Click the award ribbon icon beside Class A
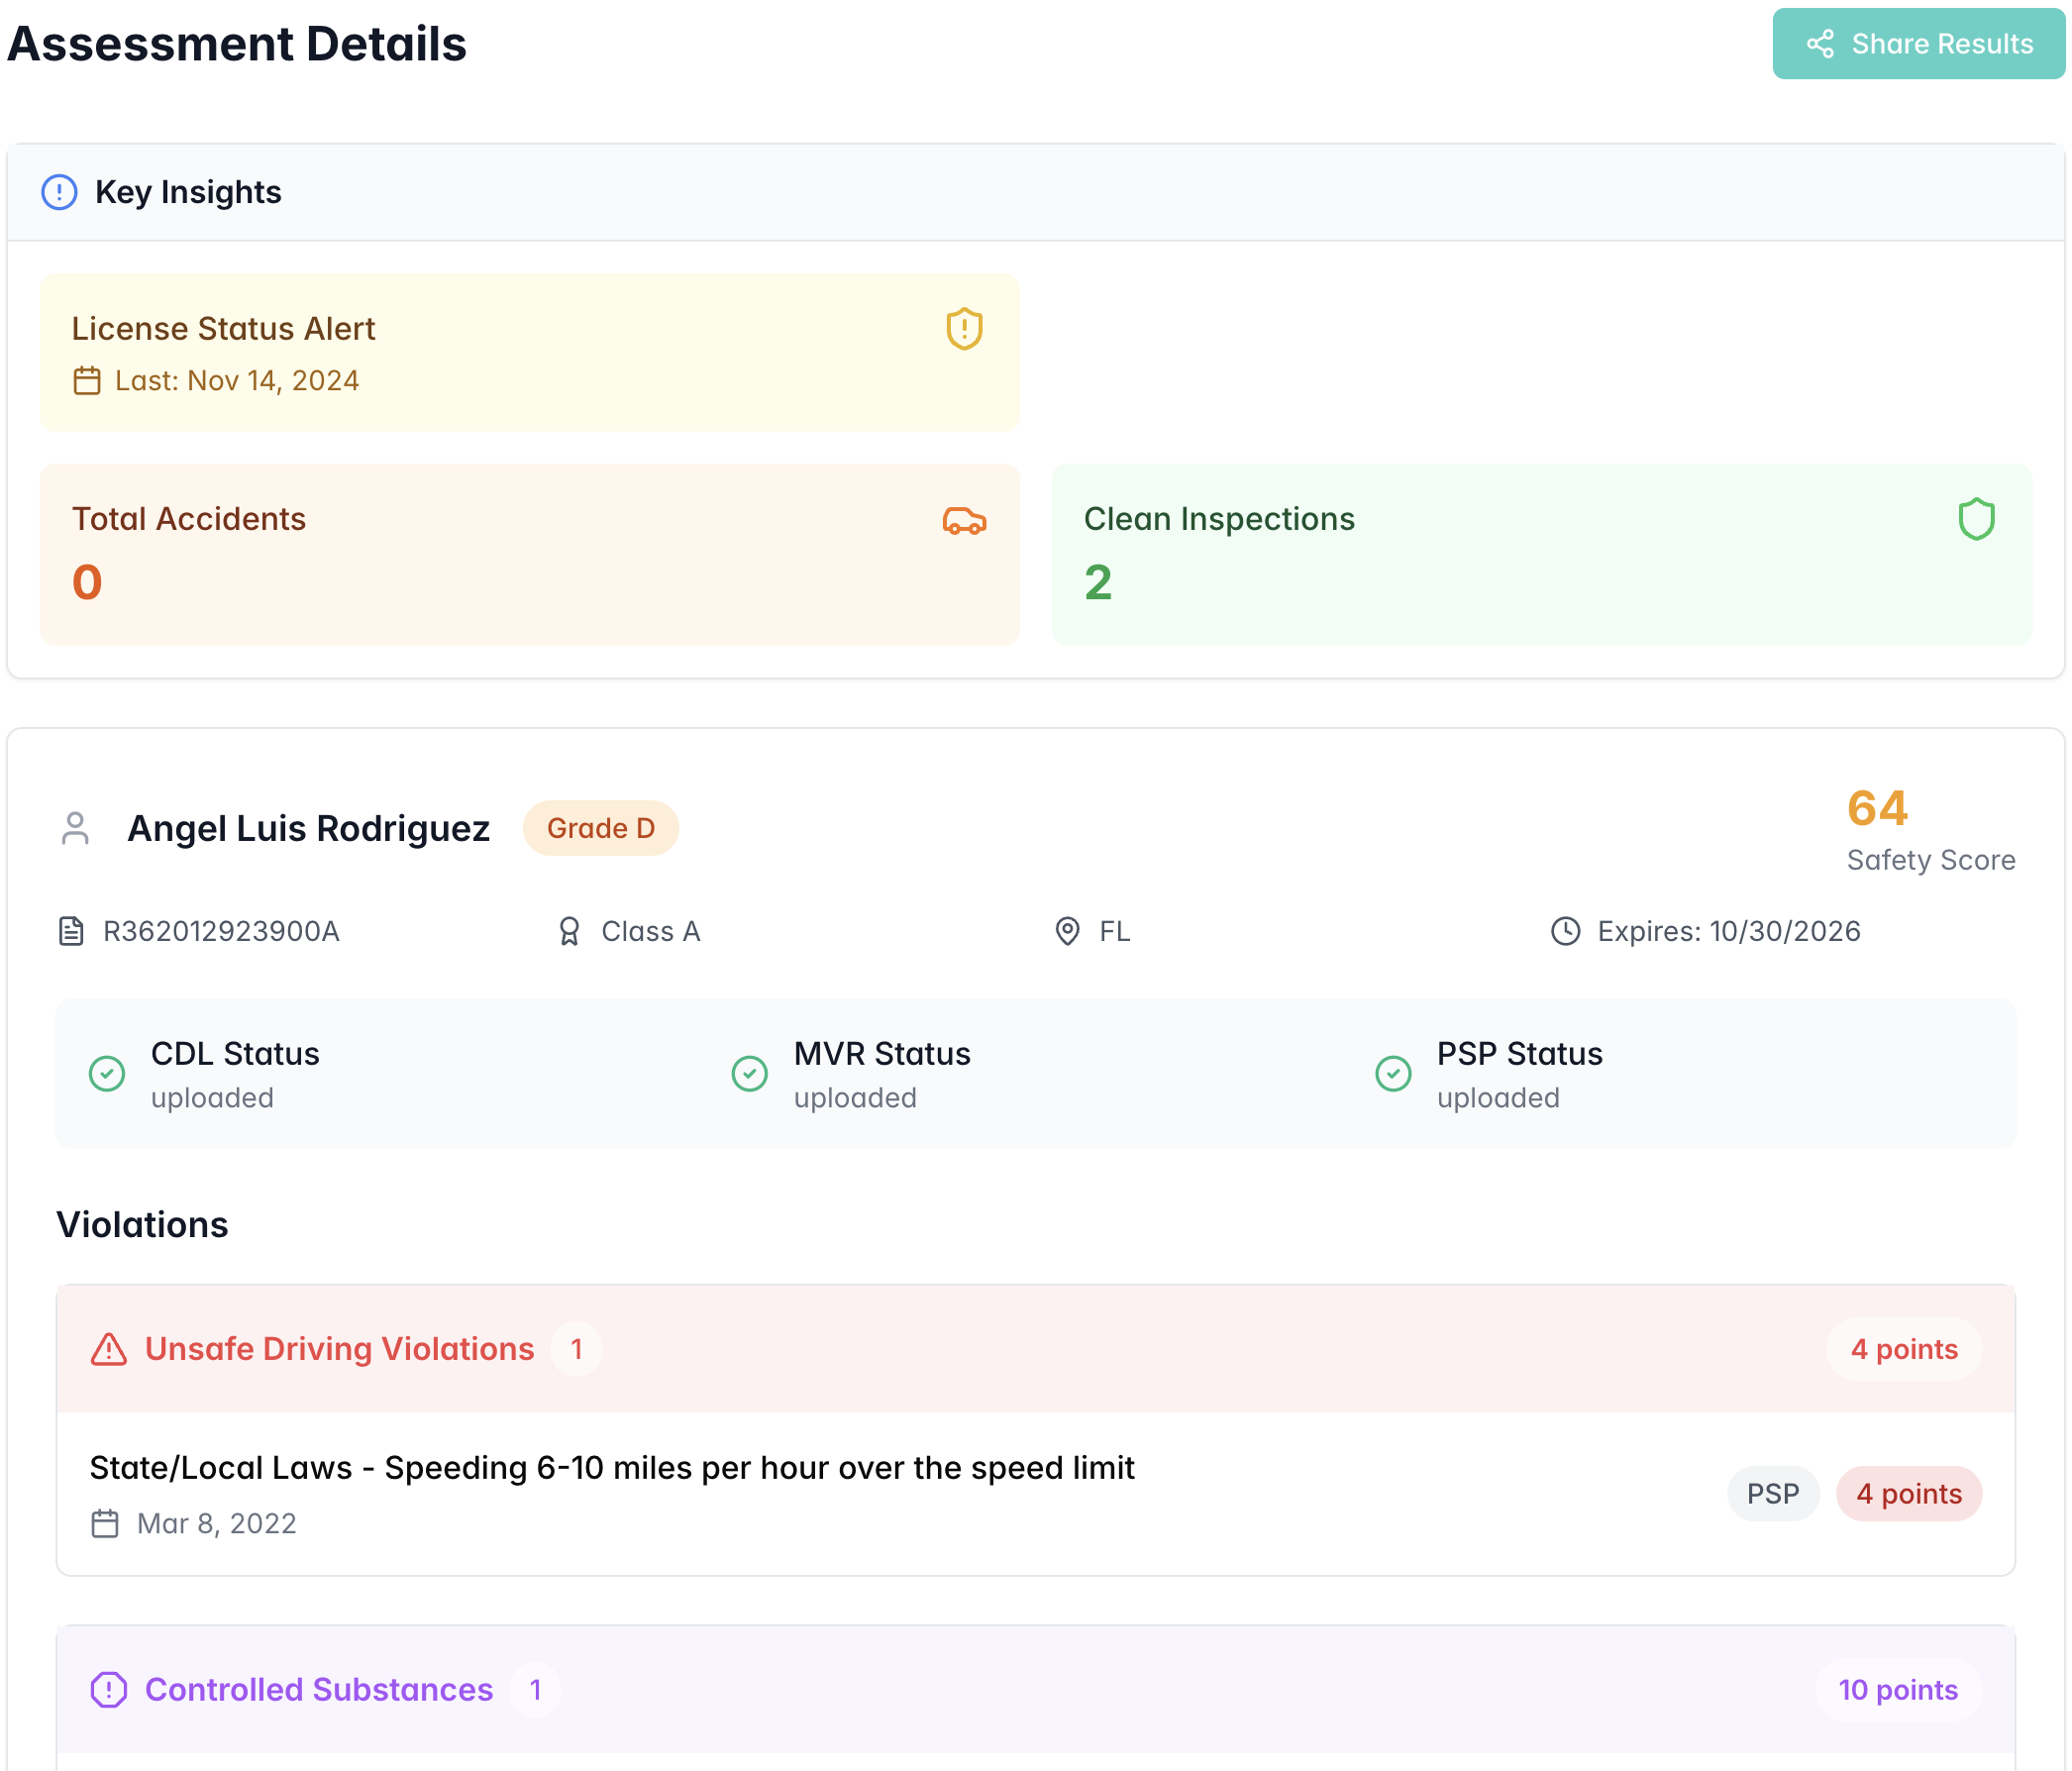 [x=569, y=931]
